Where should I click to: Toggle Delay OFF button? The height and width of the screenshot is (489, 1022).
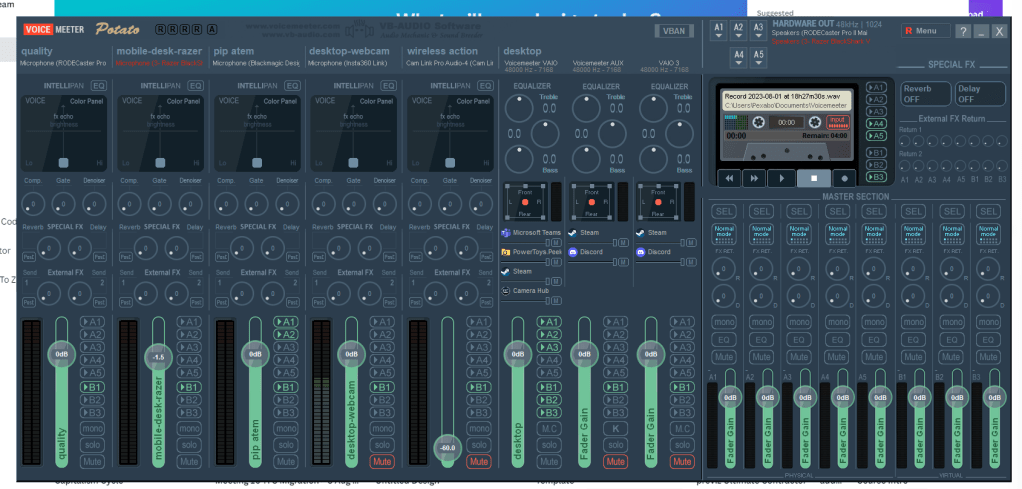980,94
